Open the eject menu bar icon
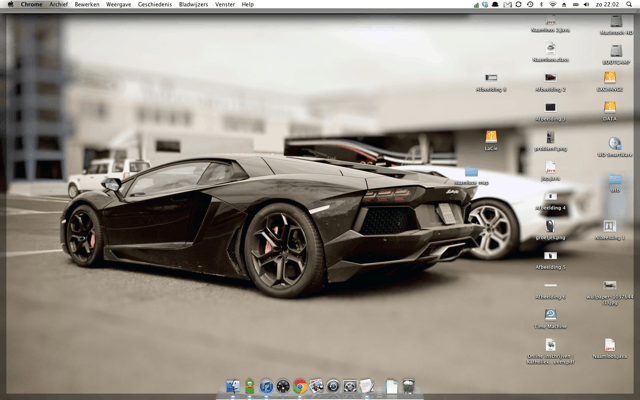This screenshot has width=640, height=400. (x=564, y=4)
